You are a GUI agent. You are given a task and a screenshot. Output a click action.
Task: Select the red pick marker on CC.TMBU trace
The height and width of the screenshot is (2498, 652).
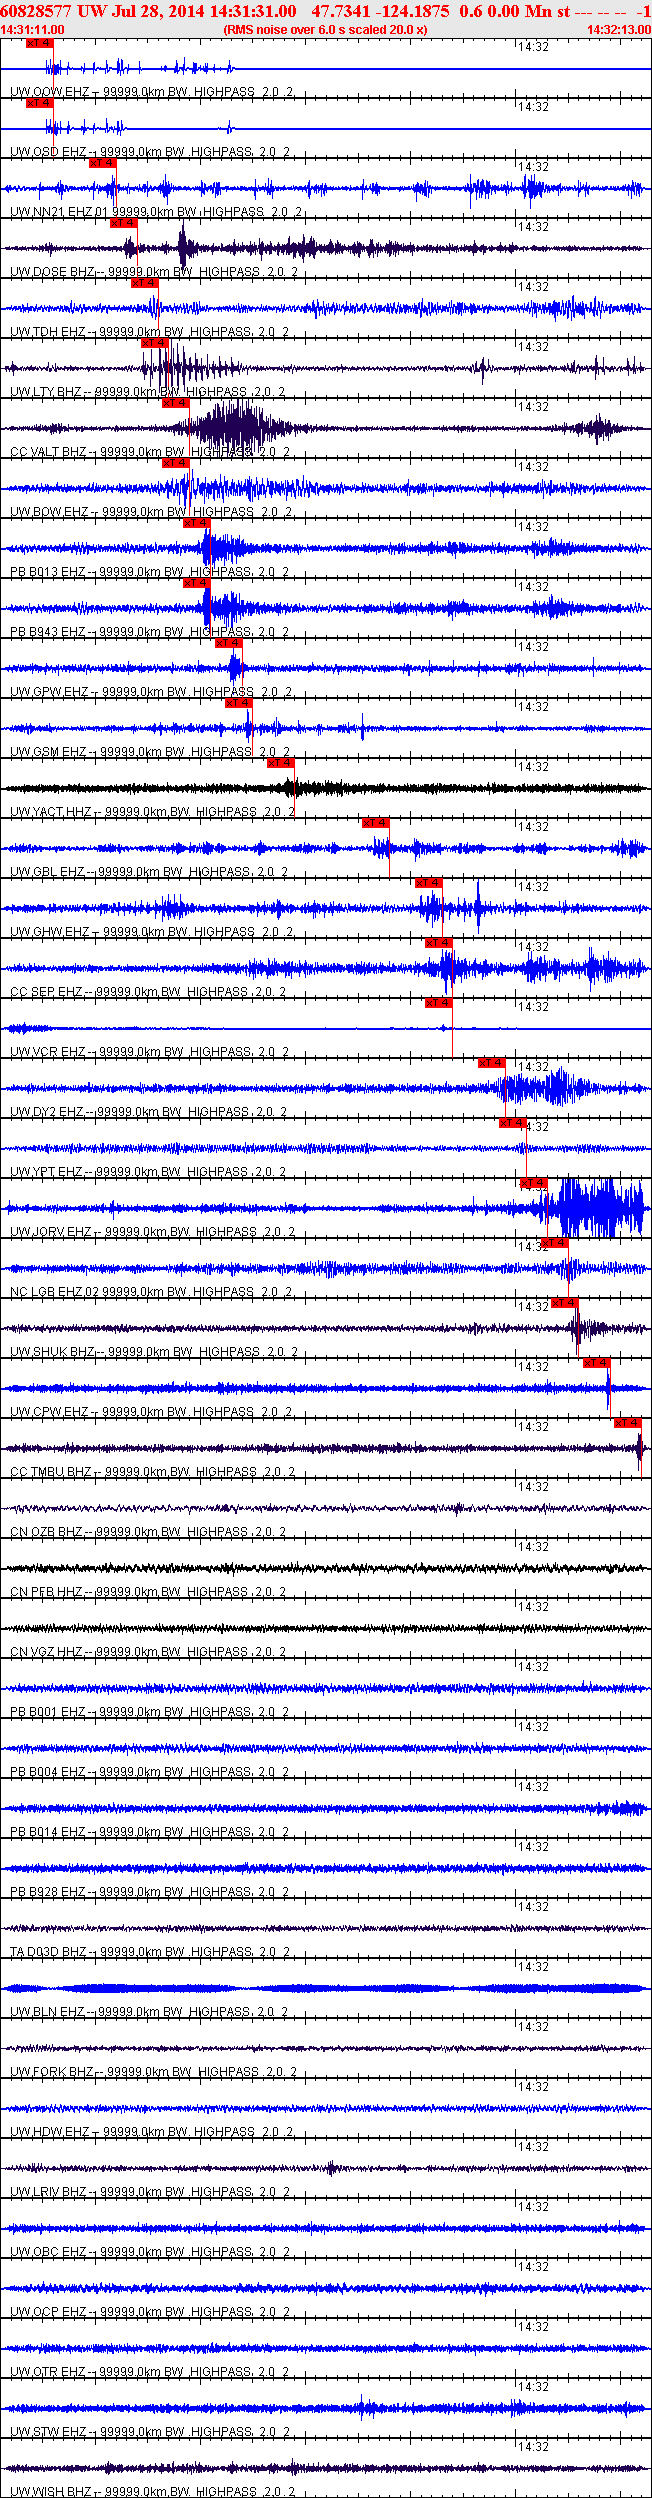click(628, 1423)
